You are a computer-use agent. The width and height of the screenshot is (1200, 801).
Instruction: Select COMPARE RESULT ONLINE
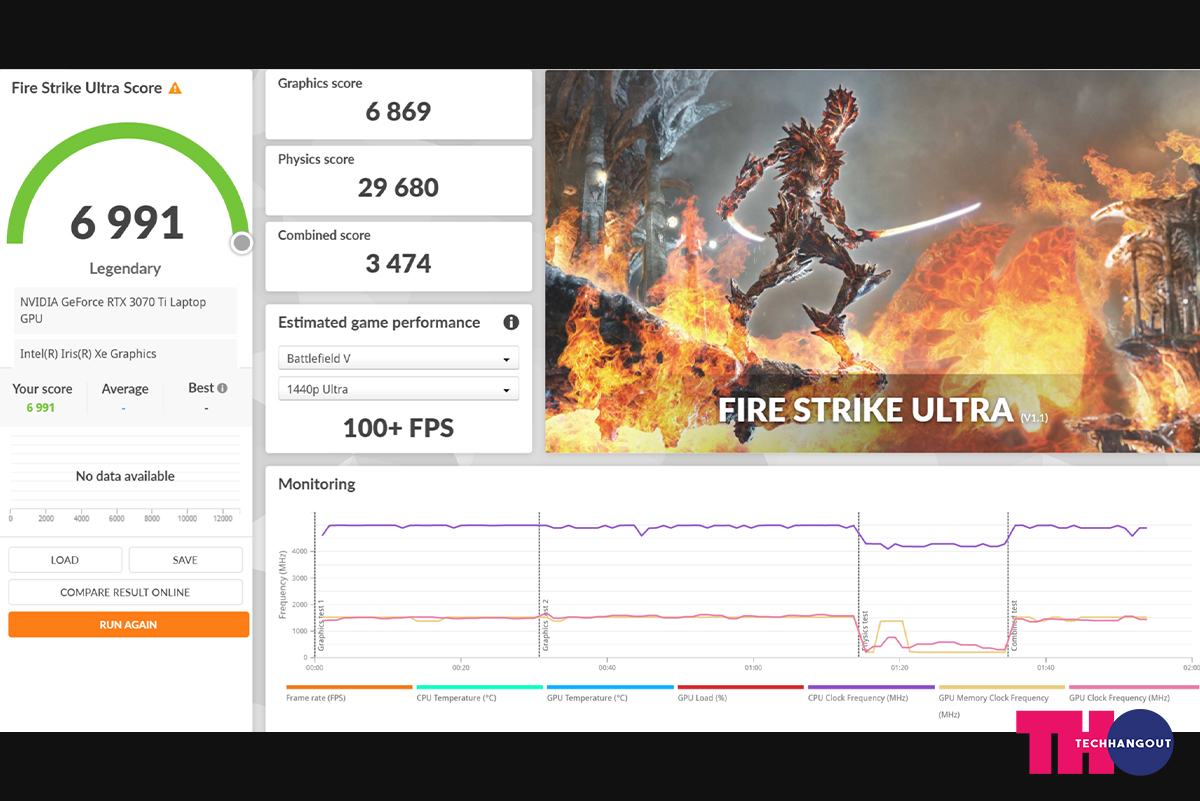coord(125,592)
